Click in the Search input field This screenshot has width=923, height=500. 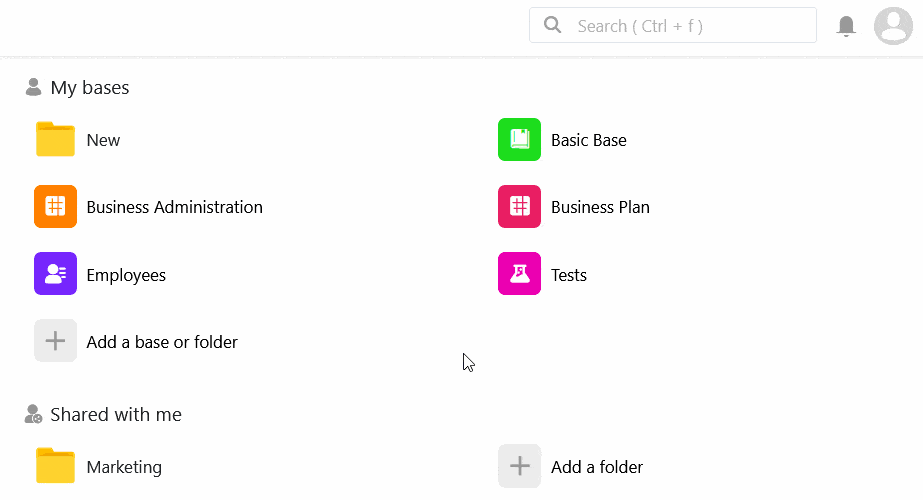tap(690, 26)
